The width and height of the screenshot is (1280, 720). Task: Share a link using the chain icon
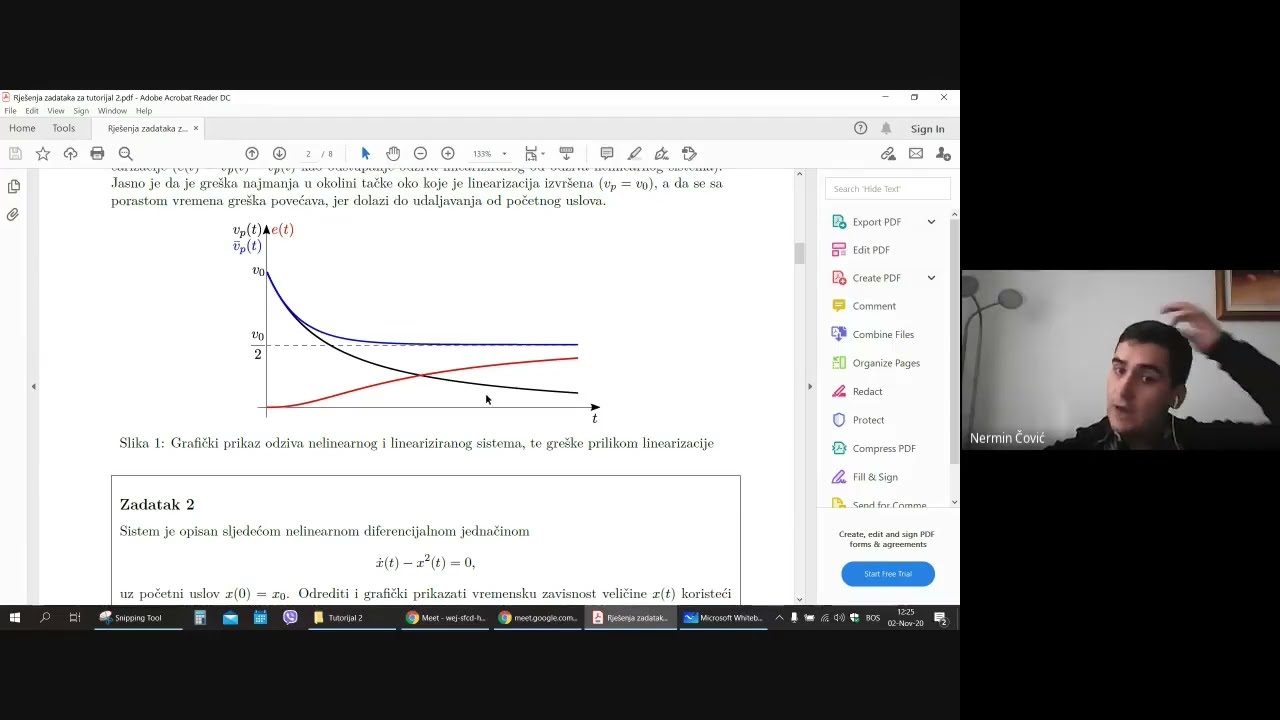pos(888,153)
